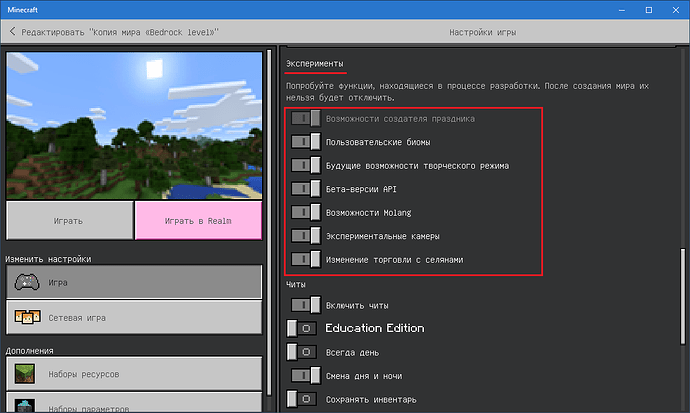The width and height of the screenshot is (690, 413).
Task: Enable Бета-версии API toggle
Action: click(x=306, y=189)
